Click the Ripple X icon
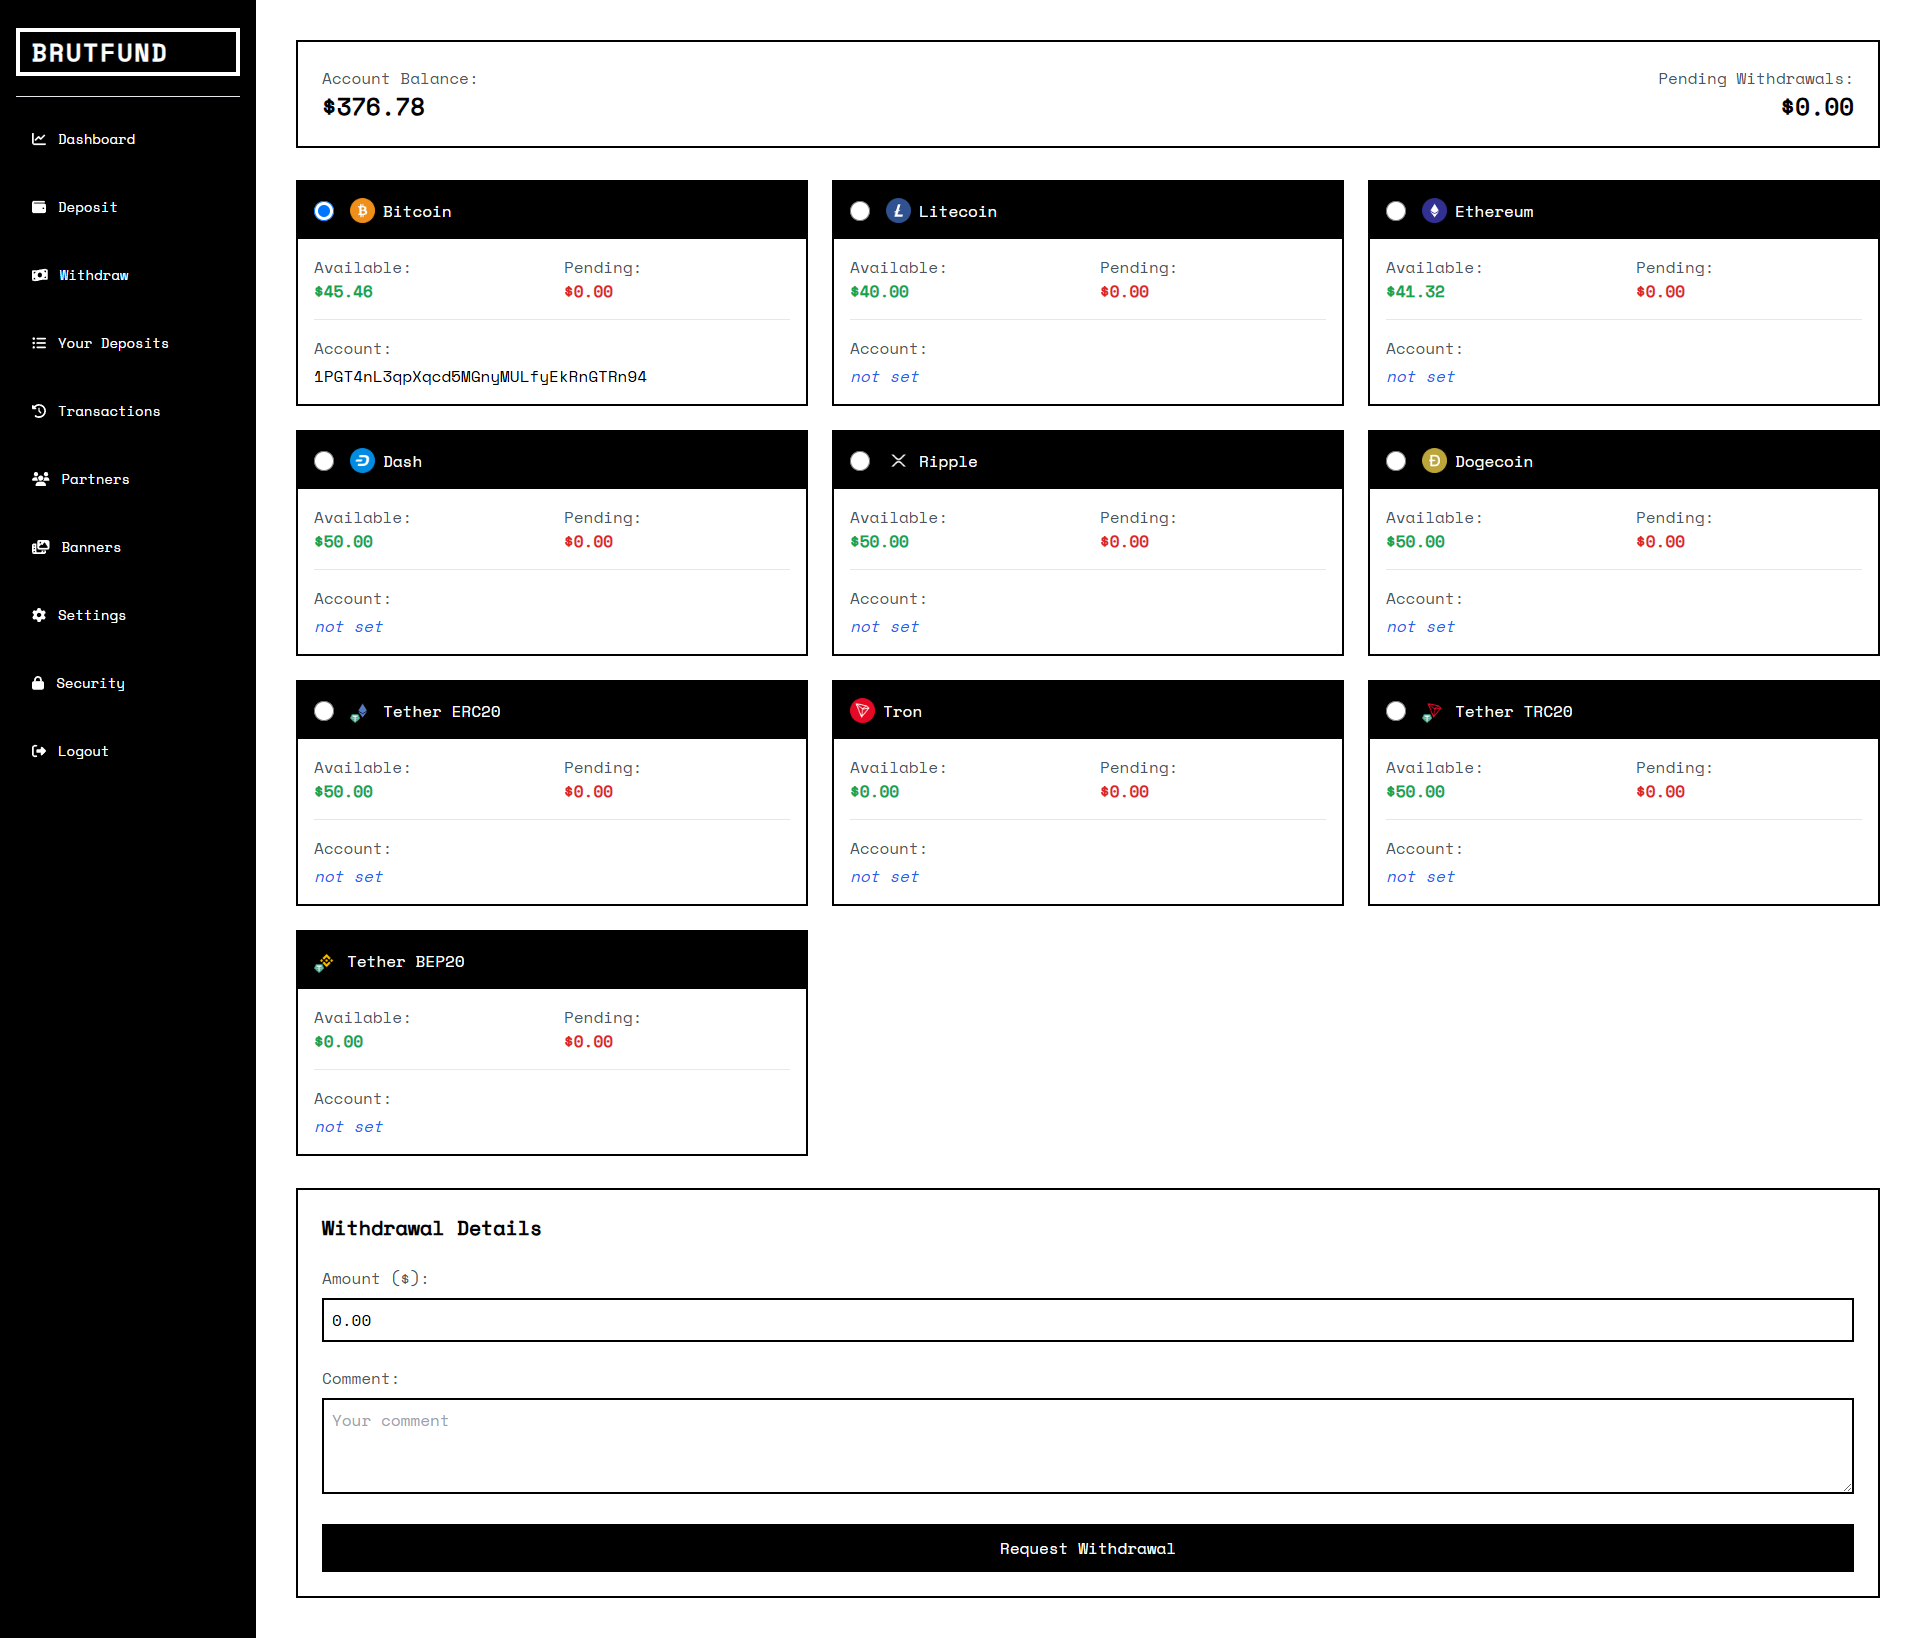Screen dimensions: 1920x1638 coord(898,461)
